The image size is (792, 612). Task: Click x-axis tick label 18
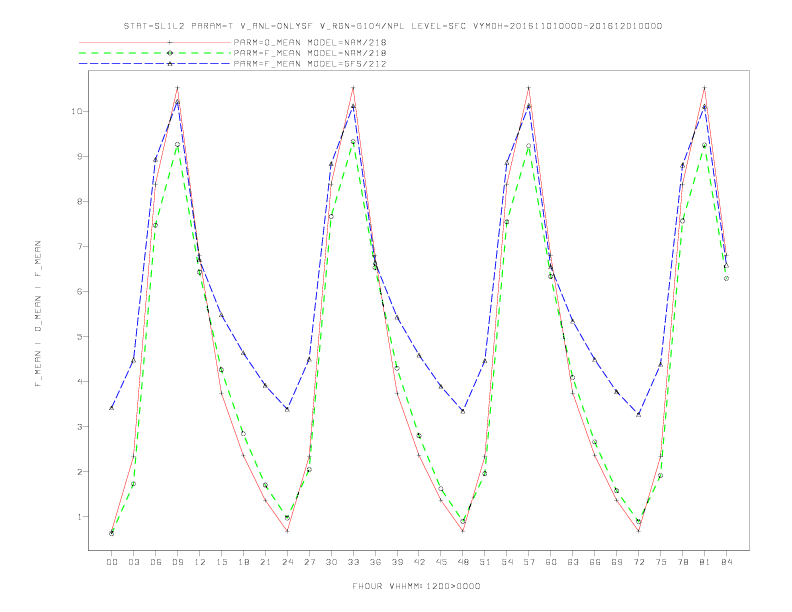(243, 562)
